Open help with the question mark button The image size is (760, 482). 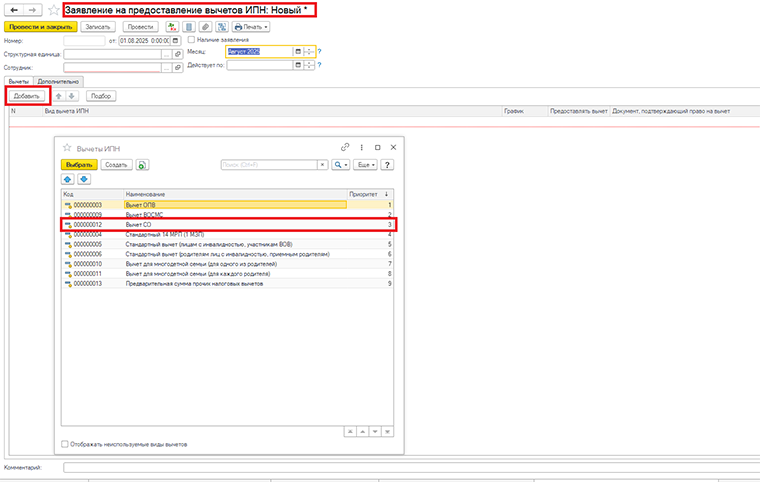click(386, 165)
